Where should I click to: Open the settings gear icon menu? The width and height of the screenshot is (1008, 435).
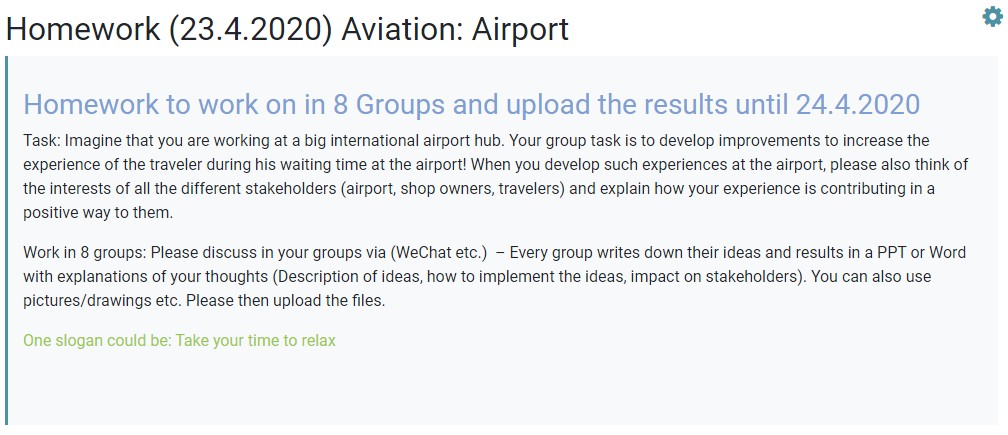tap(993, 17)
